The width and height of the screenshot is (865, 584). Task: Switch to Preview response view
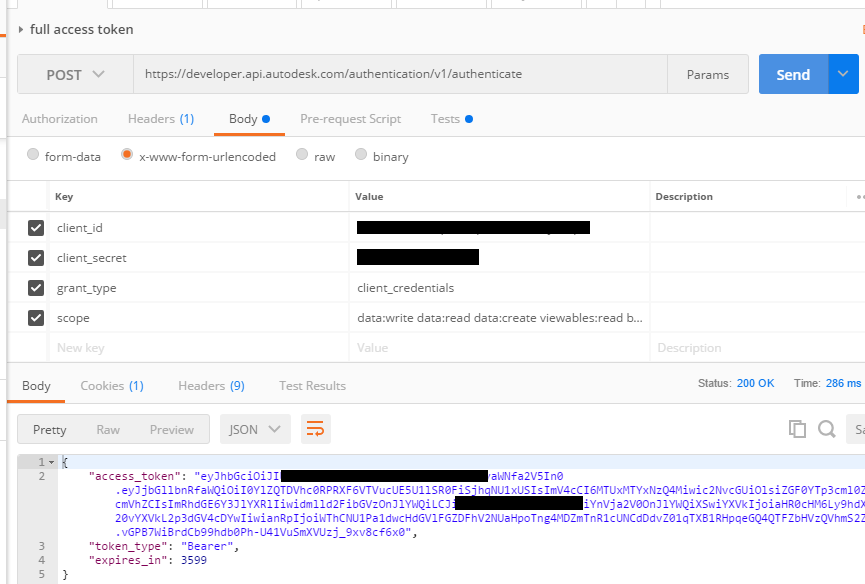pyautogui.click(x=172, y=430)
